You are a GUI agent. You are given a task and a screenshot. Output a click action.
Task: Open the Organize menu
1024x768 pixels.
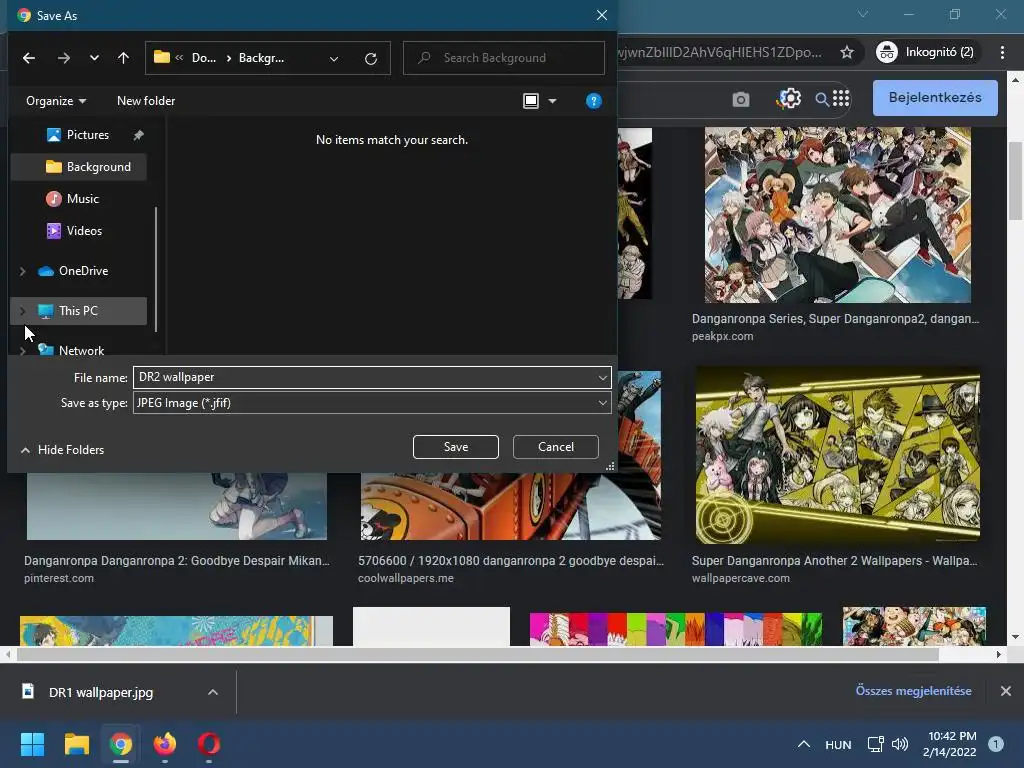click(56, 101)
